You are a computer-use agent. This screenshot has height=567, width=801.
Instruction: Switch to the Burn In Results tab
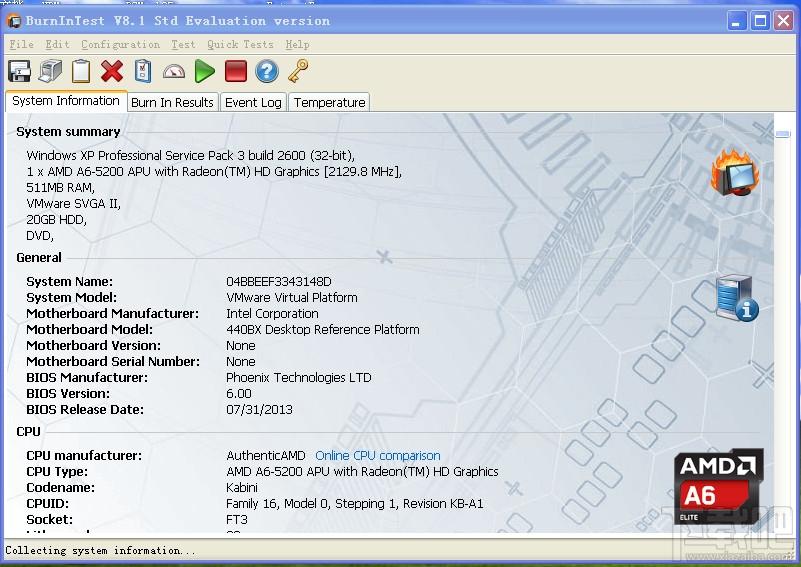tap(172, 102)
